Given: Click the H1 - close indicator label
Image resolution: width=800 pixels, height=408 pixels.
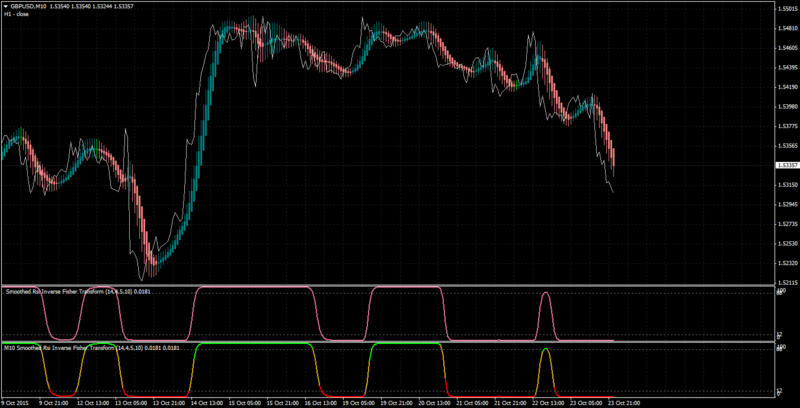Looking at the screenshot, I should (16, 15).
